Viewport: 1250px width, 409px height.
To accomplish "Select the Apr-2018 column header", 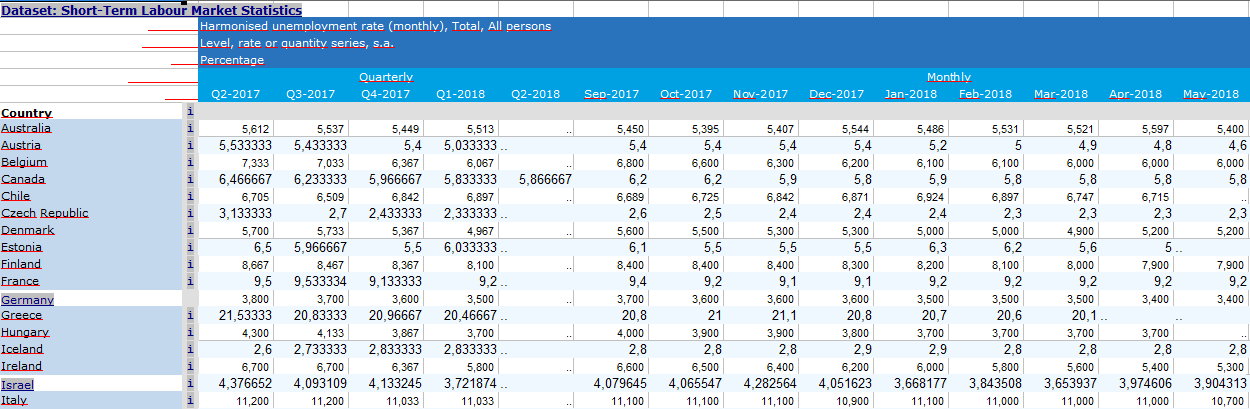I will click(x=1135, y=94).
